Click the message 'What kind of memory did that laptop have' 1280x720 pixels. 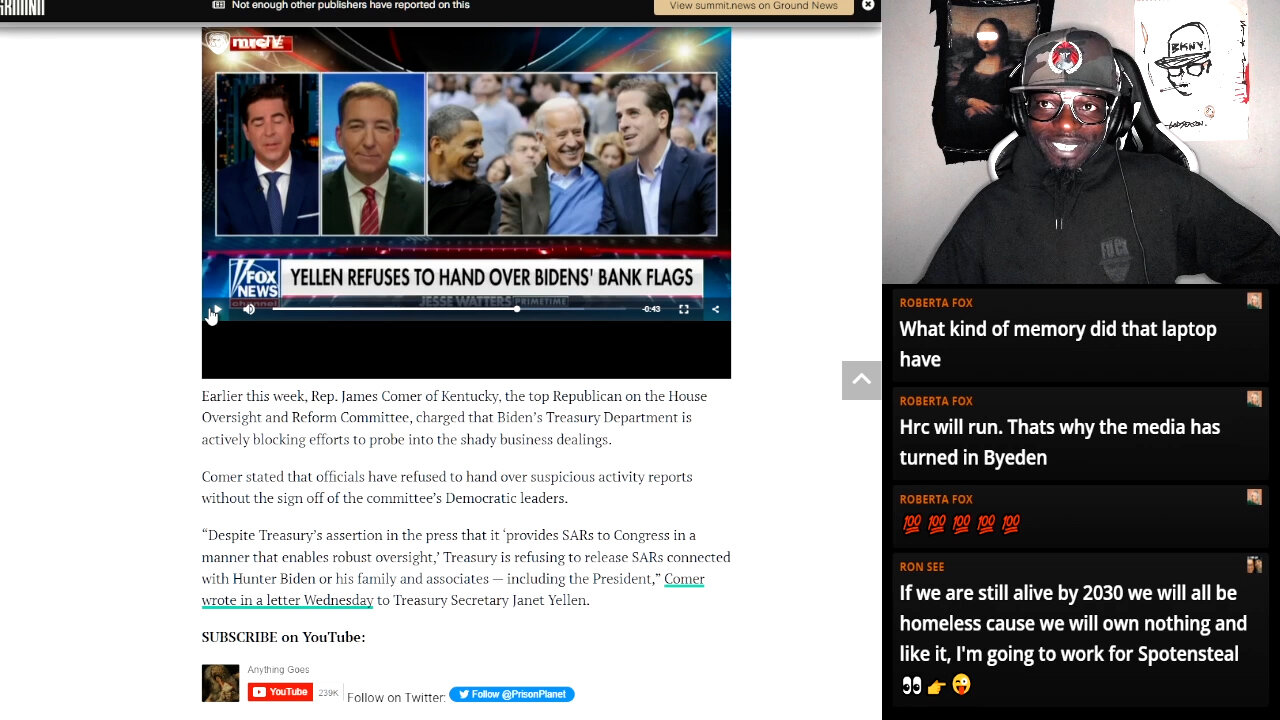click(1058, 344)
